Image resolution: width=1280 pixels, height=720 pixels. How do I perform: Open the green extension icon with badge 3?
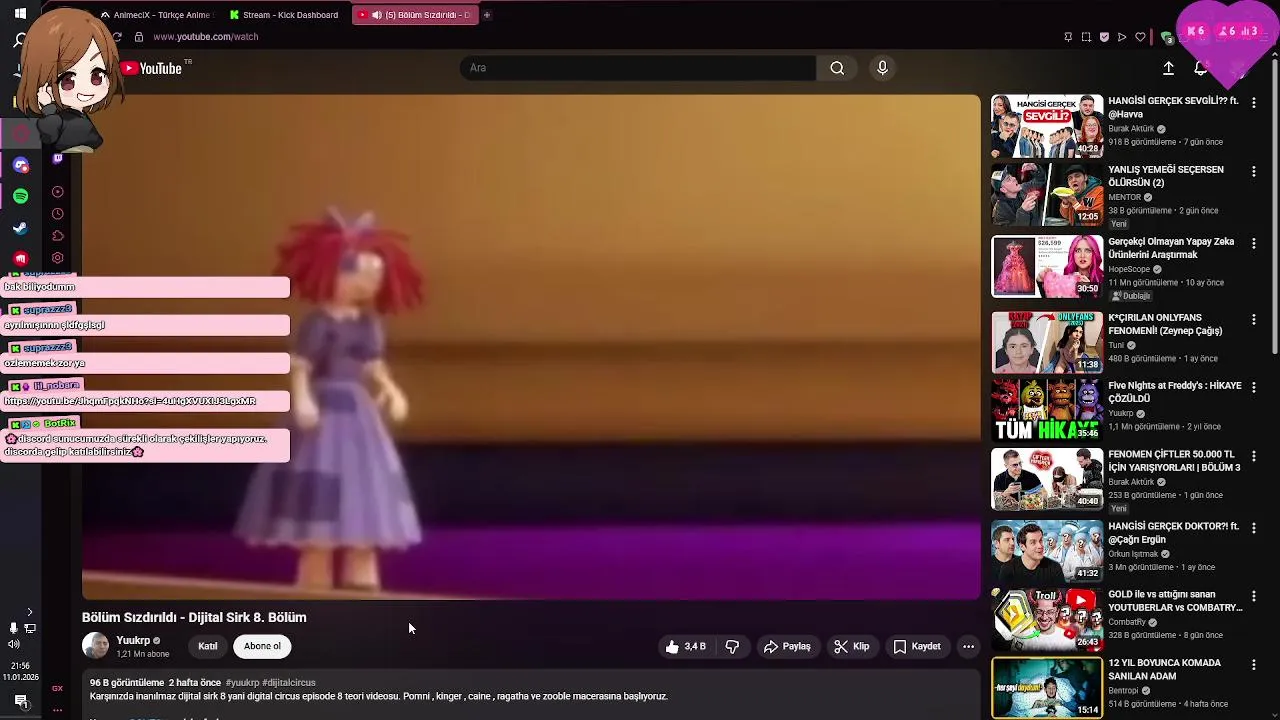tap(1166, 37)
